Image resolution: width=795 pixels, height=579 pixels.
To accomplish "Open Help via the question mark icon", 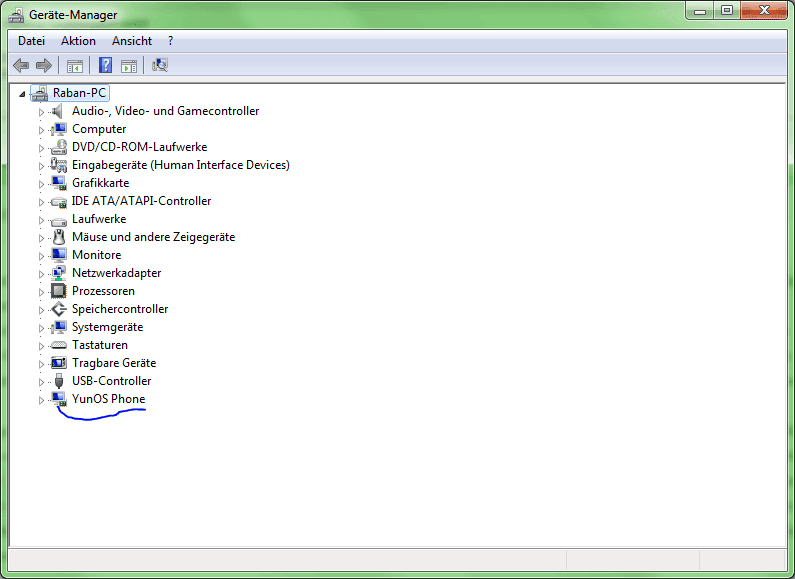I will click(x=105, y=65).
